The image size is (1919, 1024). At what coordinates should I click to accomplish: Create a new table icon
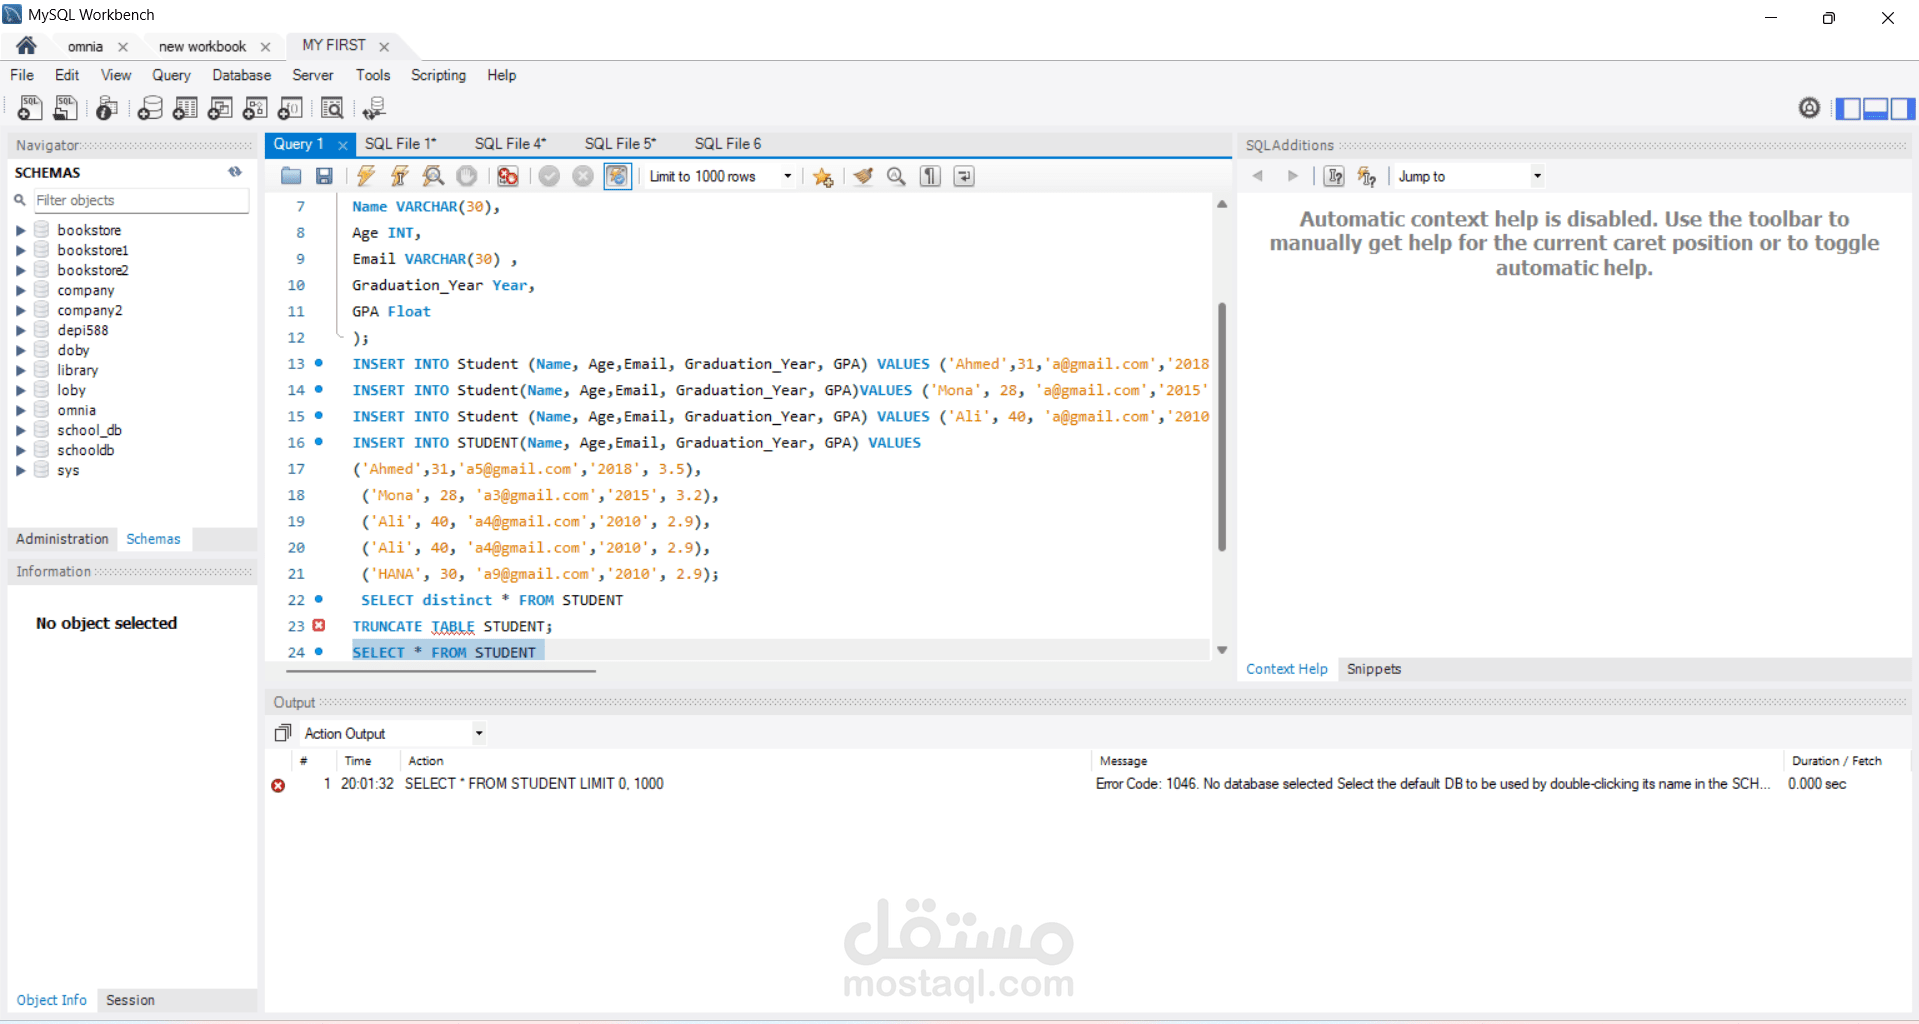pyautogui.click(x=185, y=108)
